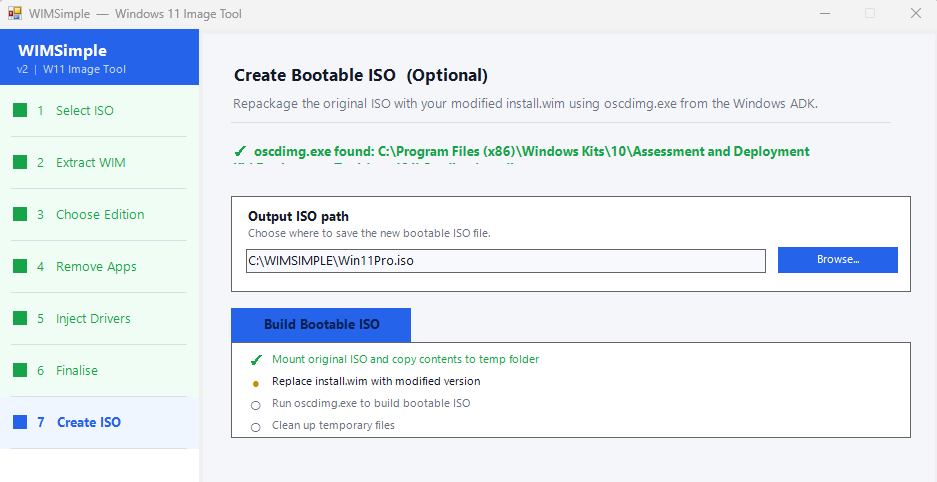Click the green square icon beside Finalise

point(20,370)
